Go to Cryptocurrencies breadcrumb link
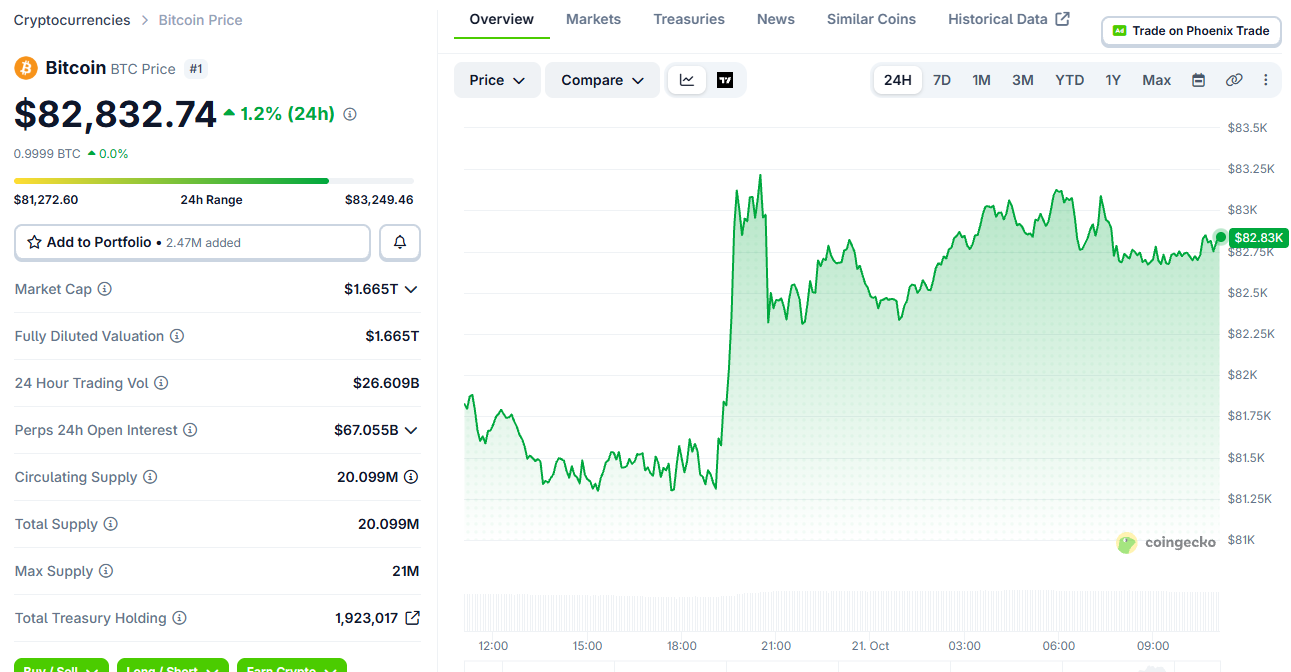 point(72,20)
